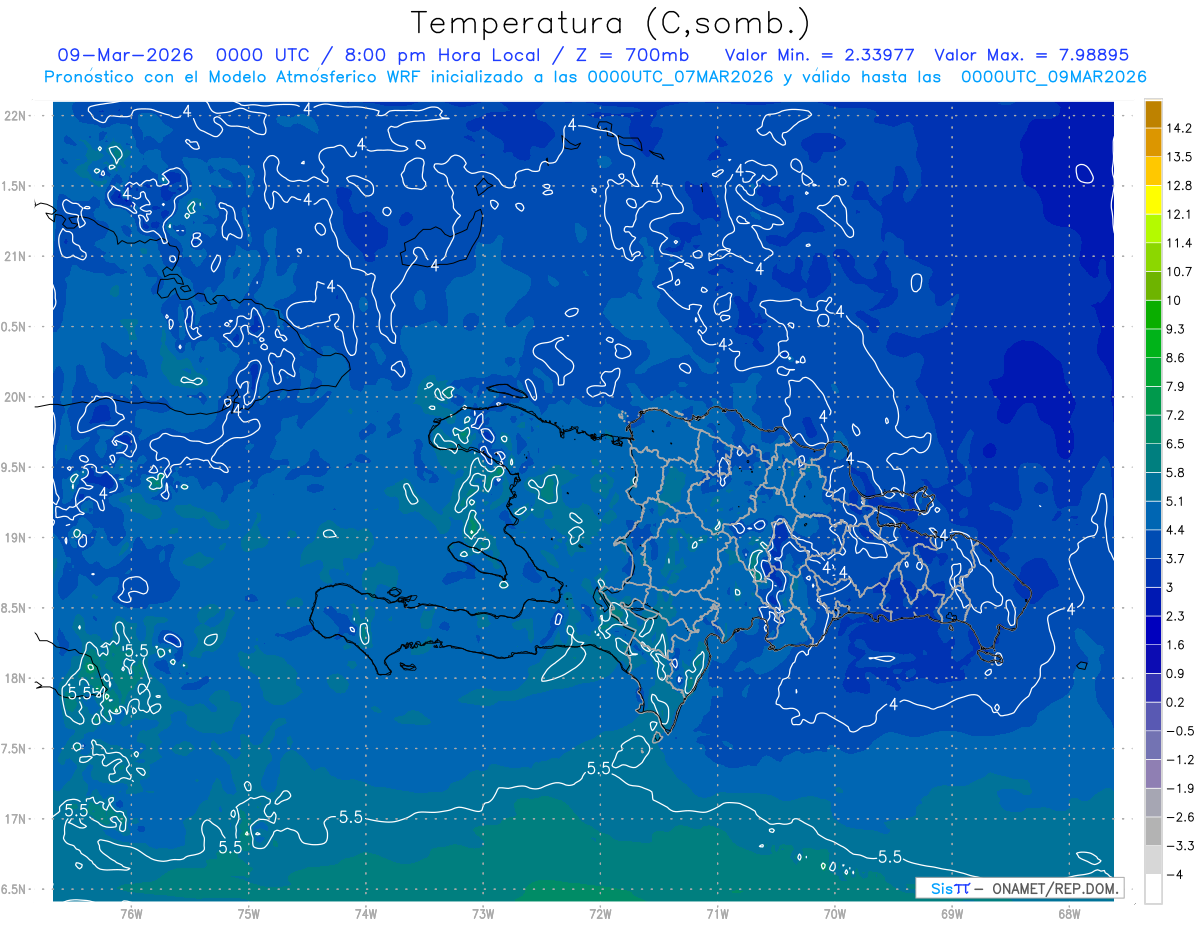Click the 10.7 color bar label
Viewport: 1200px width, 927px height.
tap(1179, 272)
